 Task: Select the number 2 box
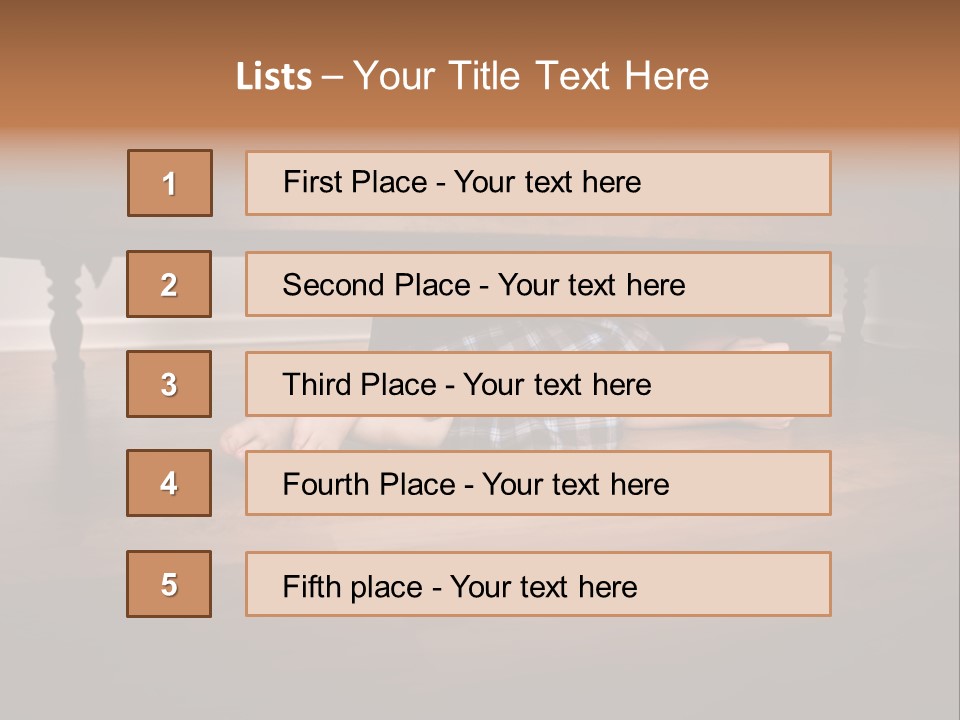pos(170,284)
